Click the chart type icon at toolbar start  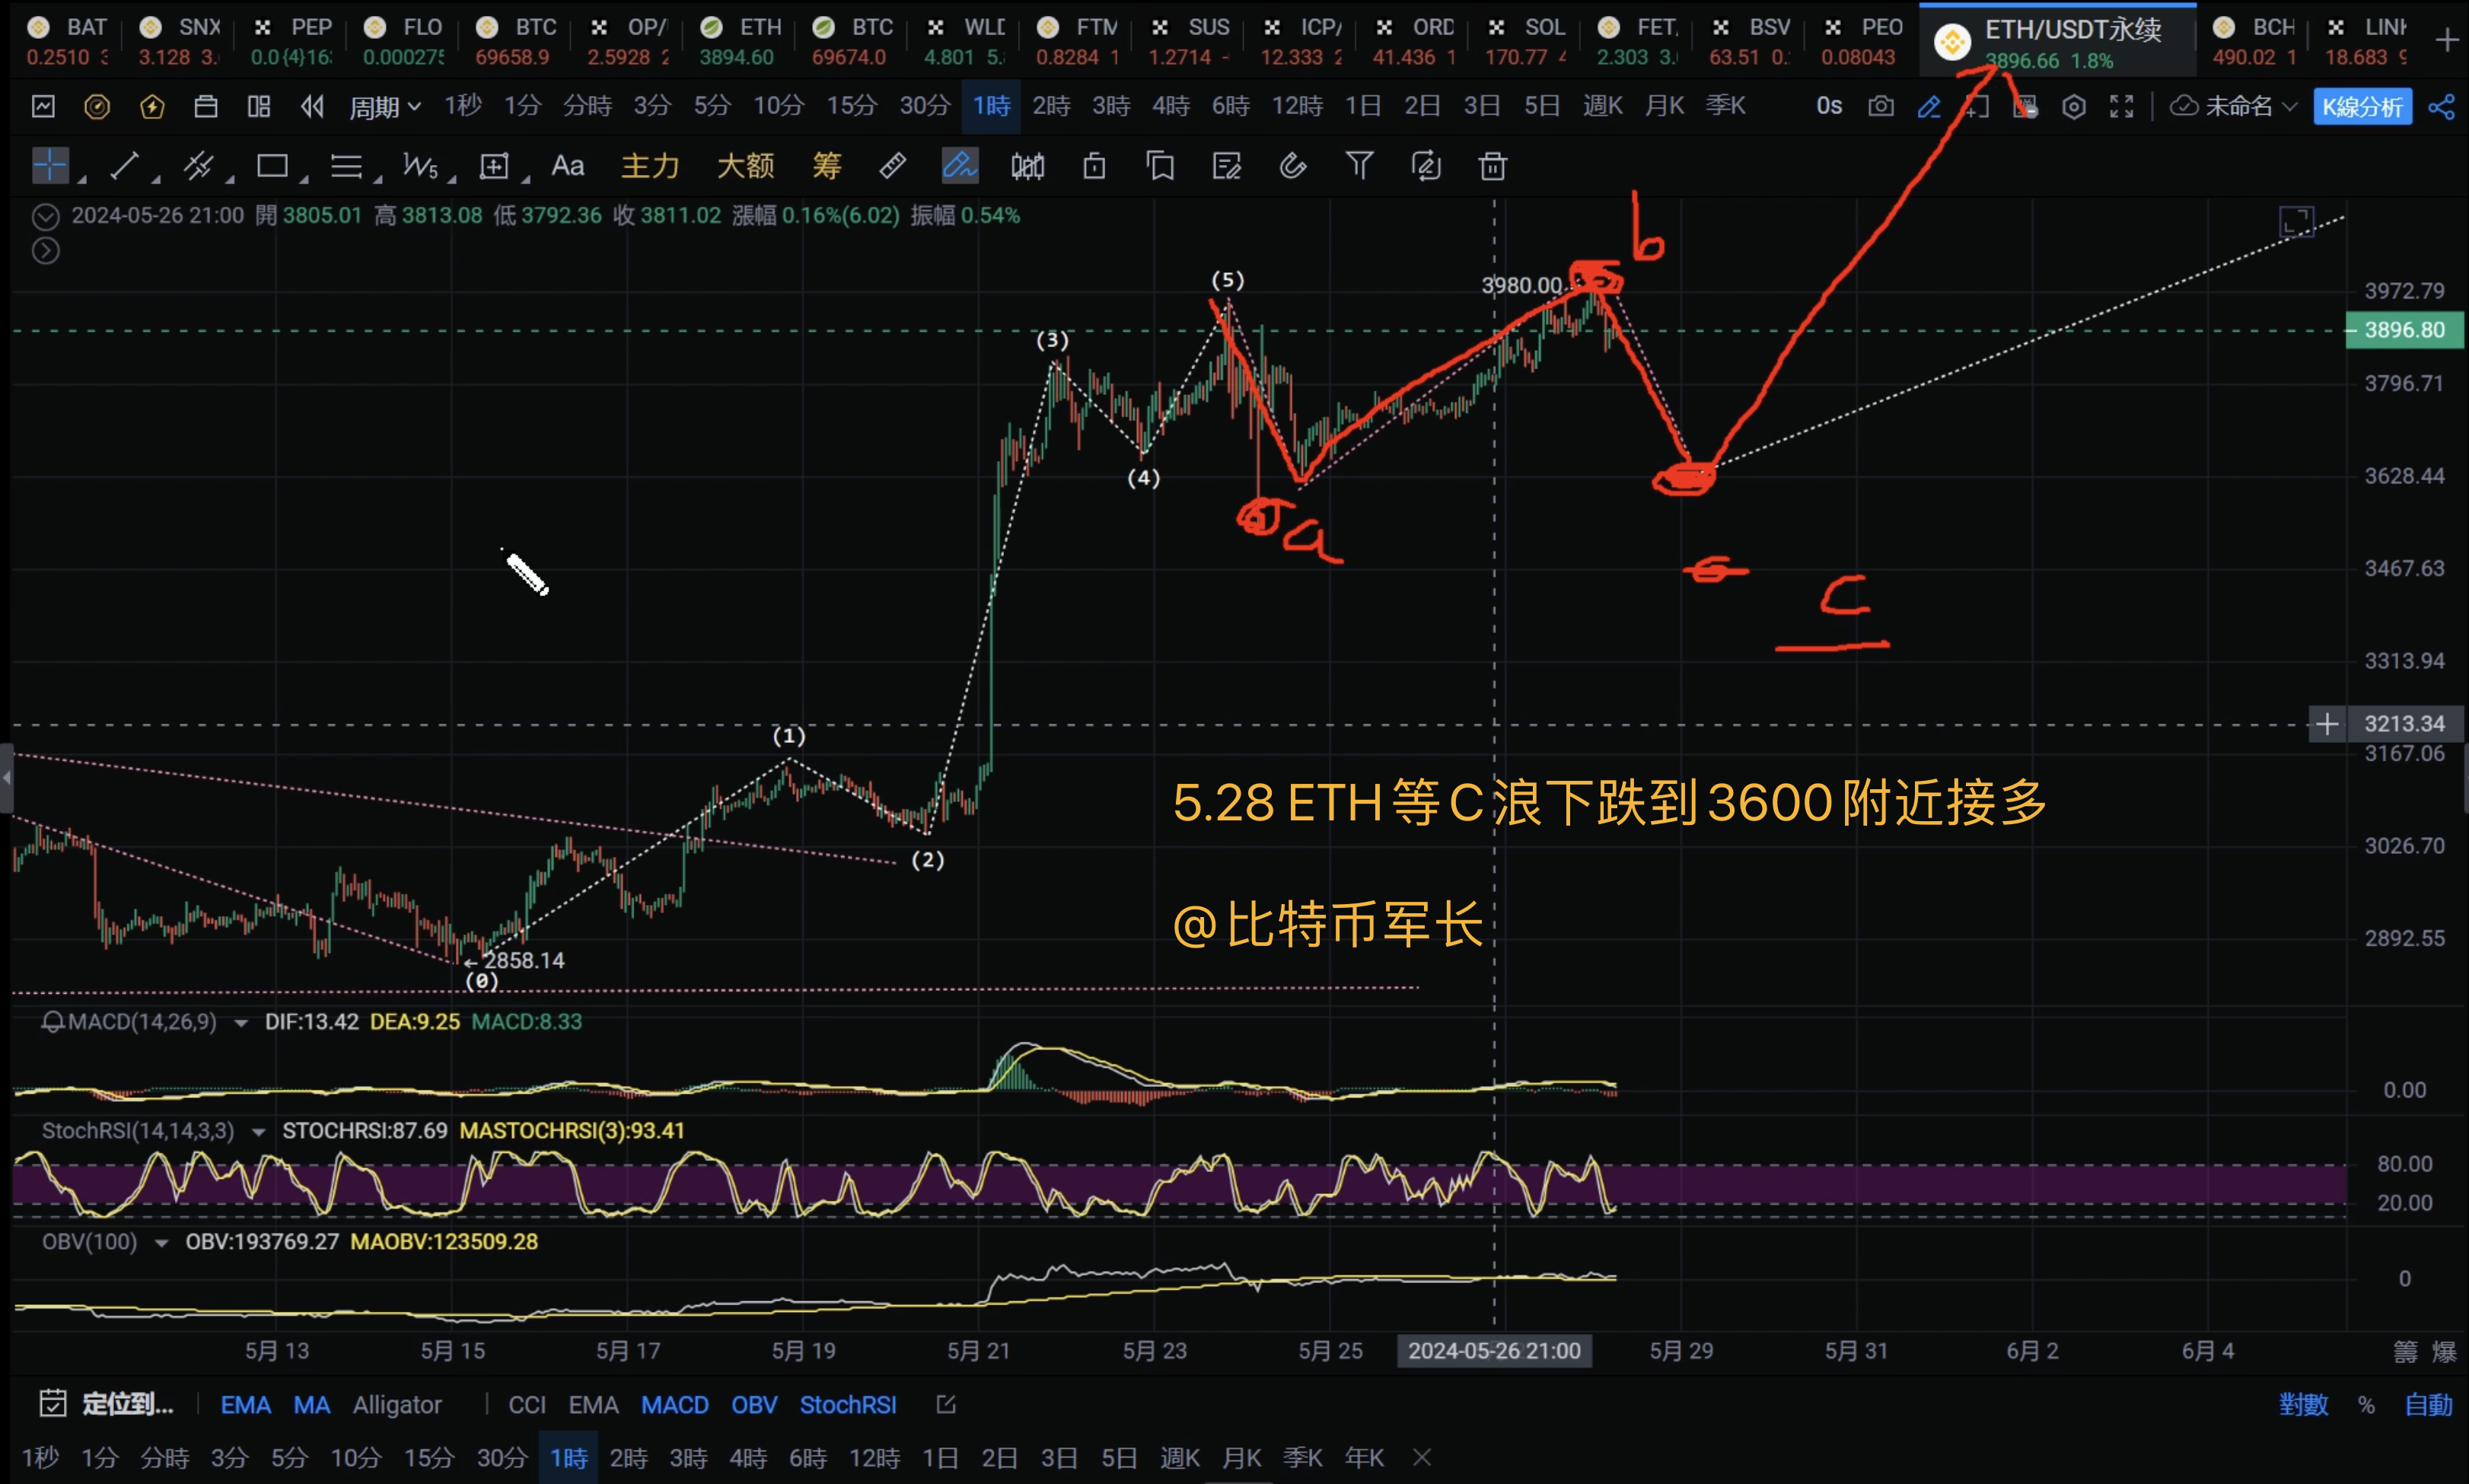pyautogui.click(x=43, y=106)
